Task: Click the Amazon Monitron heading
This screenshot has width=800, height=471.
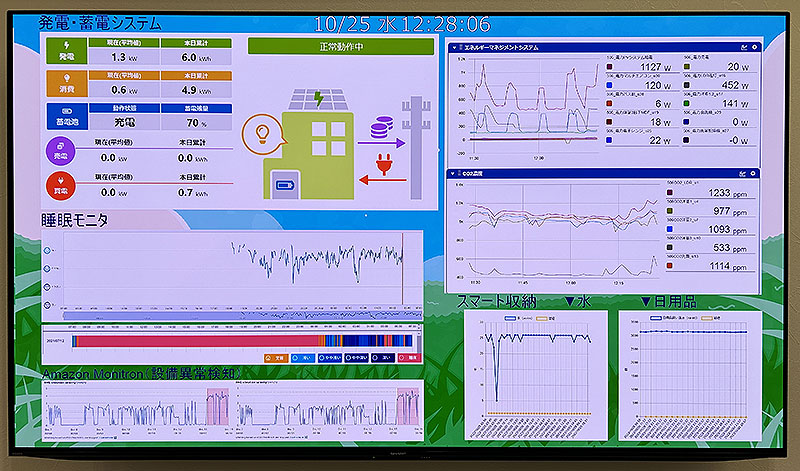Action: point(145,373)
